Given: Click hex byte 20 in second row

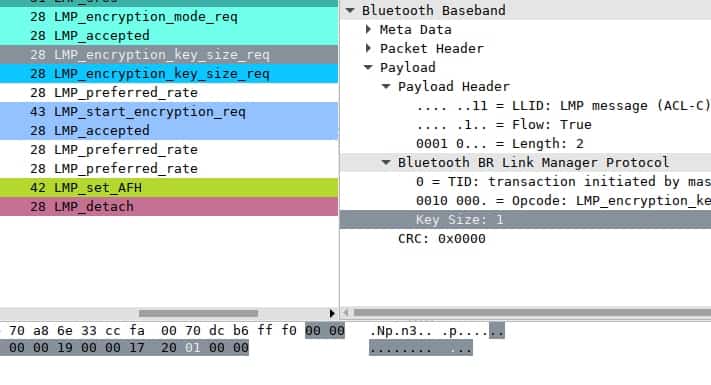Looking at the screenshot, I should (168, 348).
